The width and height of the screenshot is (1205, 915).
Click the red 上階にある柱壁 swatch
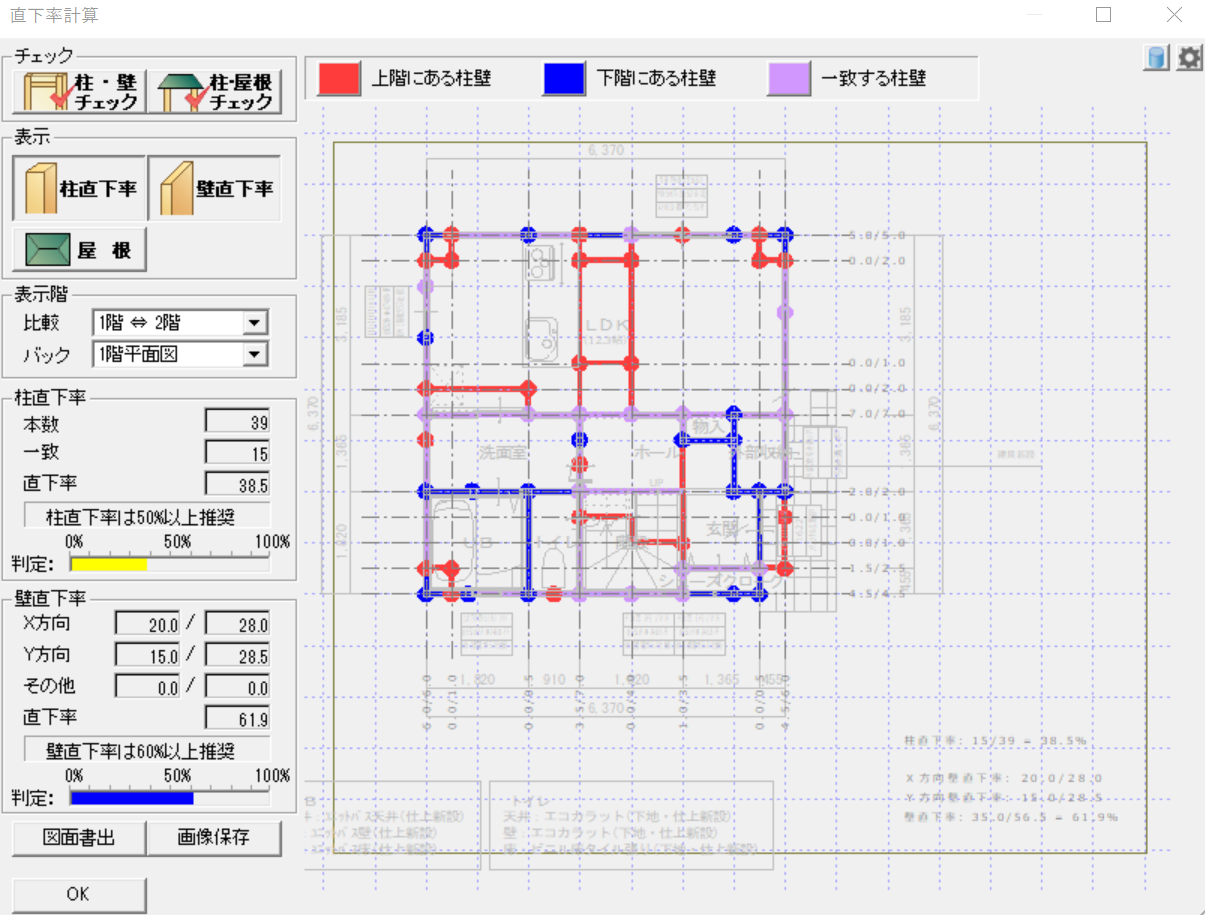click(338, 79)
